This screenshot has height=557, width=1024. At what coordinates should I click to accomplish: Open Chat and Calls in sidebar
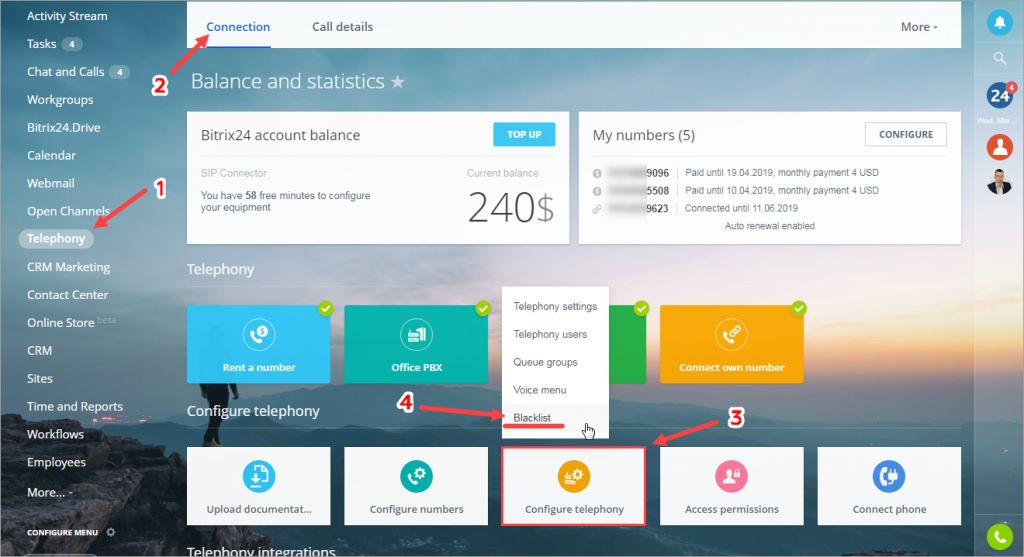(65, 72)
